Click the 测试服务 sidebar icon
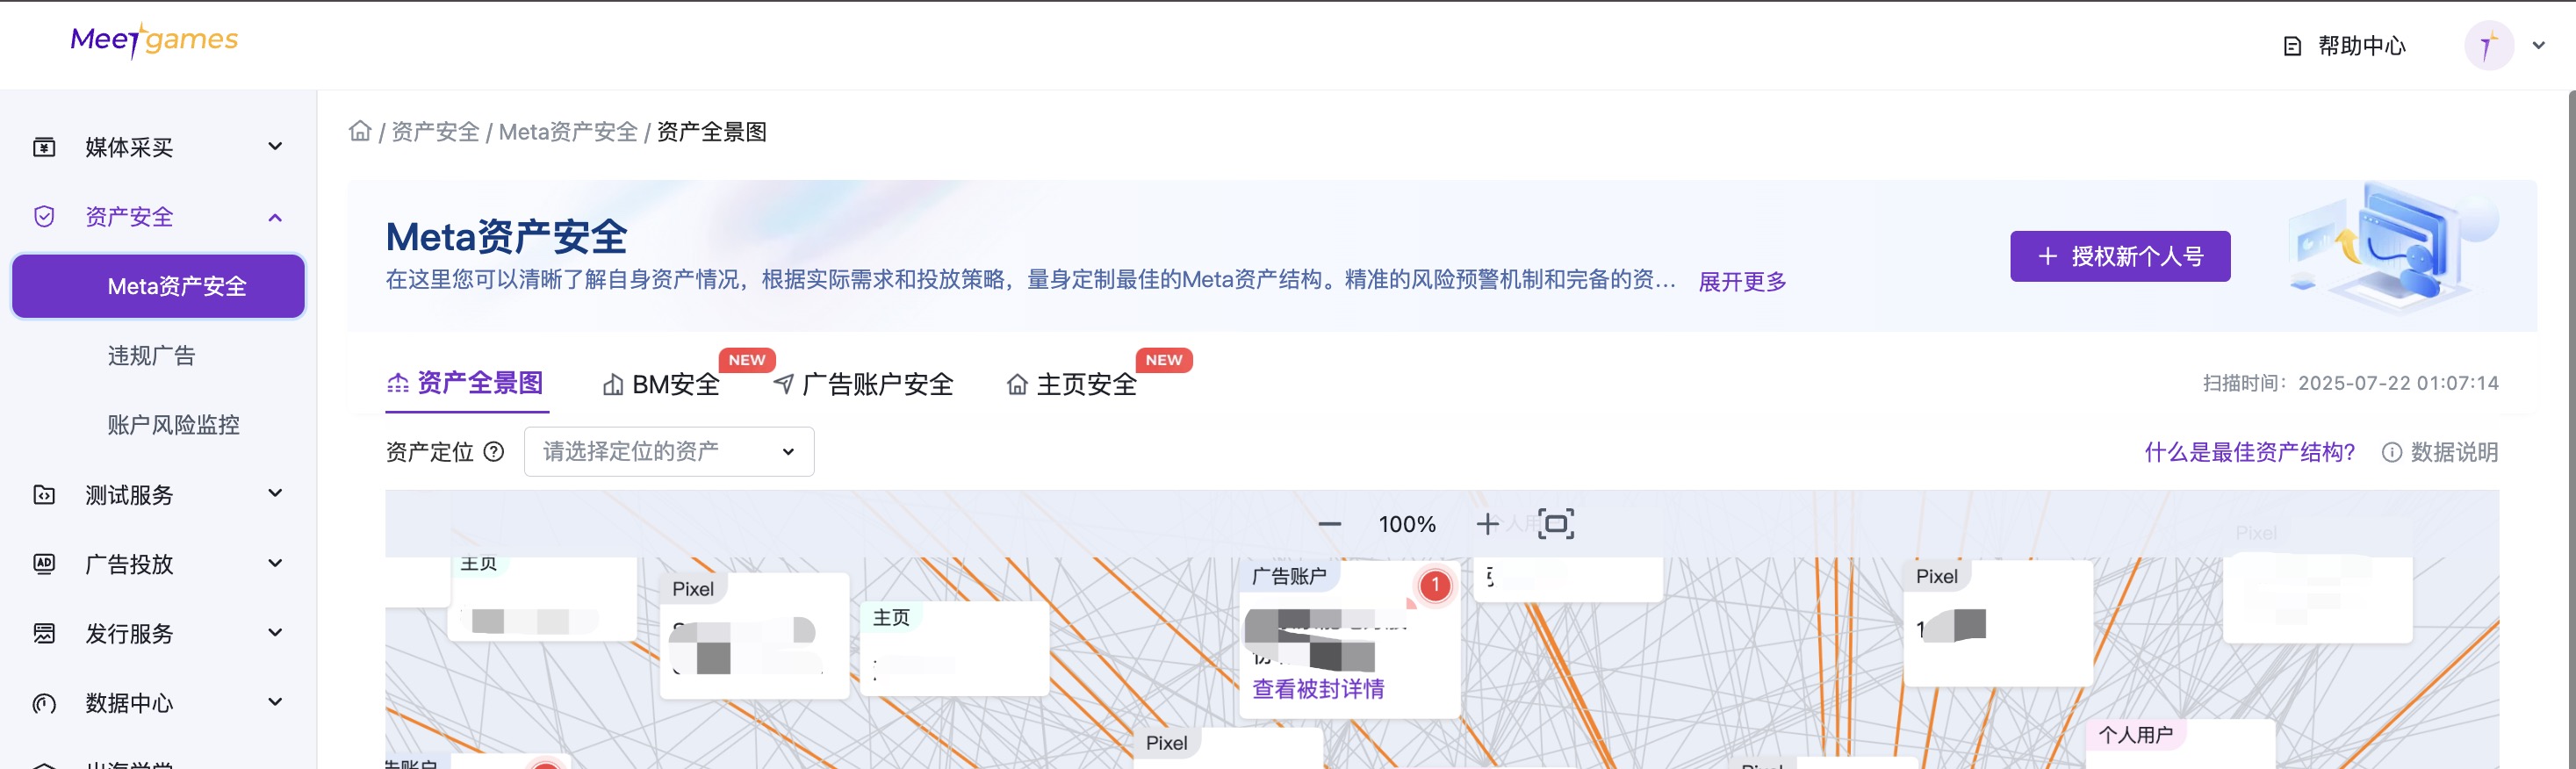The image size is (2576, 769). pyautogui.click(x=44, y=494)
